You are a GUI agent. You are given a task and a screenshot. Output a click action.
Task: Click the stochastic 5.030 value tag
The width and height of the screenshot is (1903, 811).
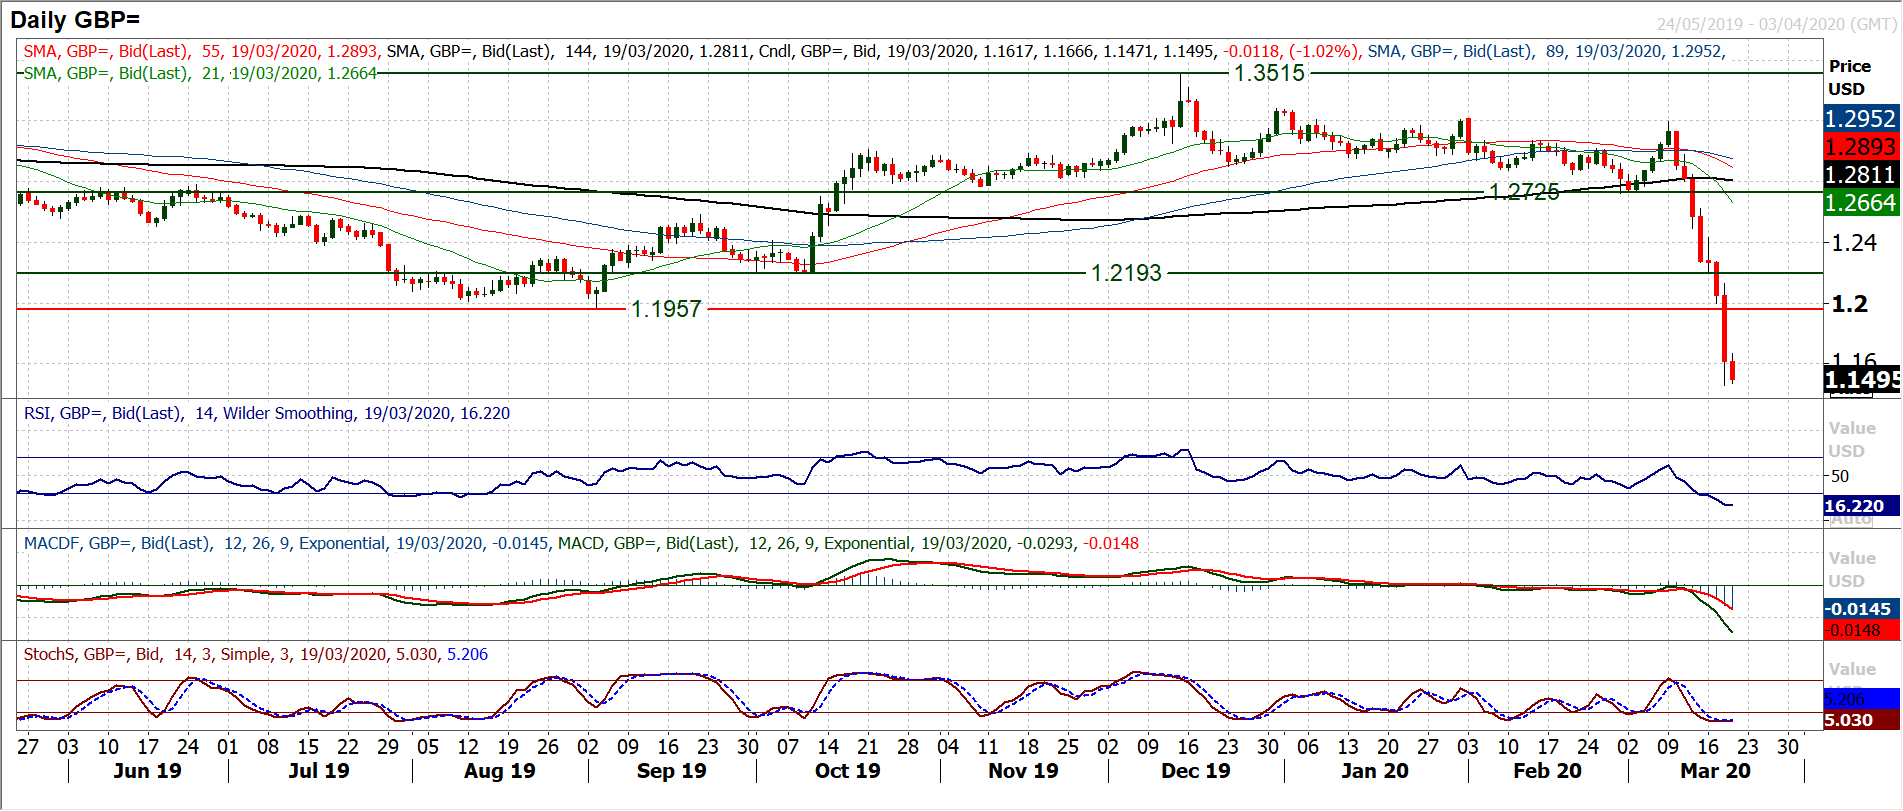click(1860, 720)
